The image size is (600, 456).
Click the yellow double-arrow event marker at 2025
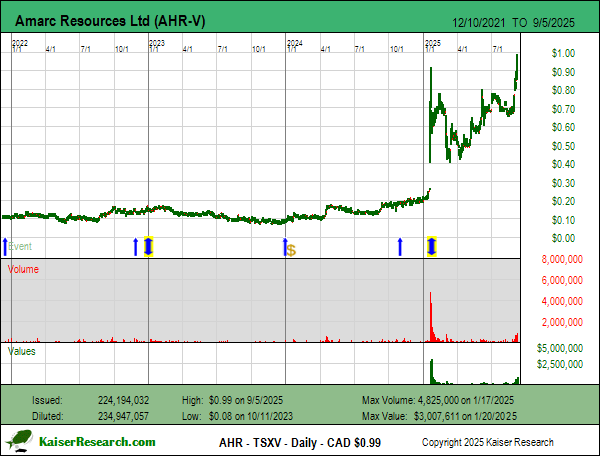point(432,246)
